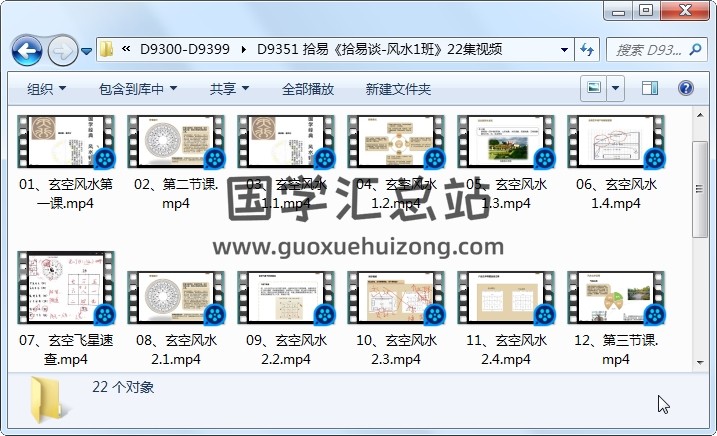The image size is (717, 436).
Task: Click the vertical scrollbar thumb
Action: click(700, 189)
